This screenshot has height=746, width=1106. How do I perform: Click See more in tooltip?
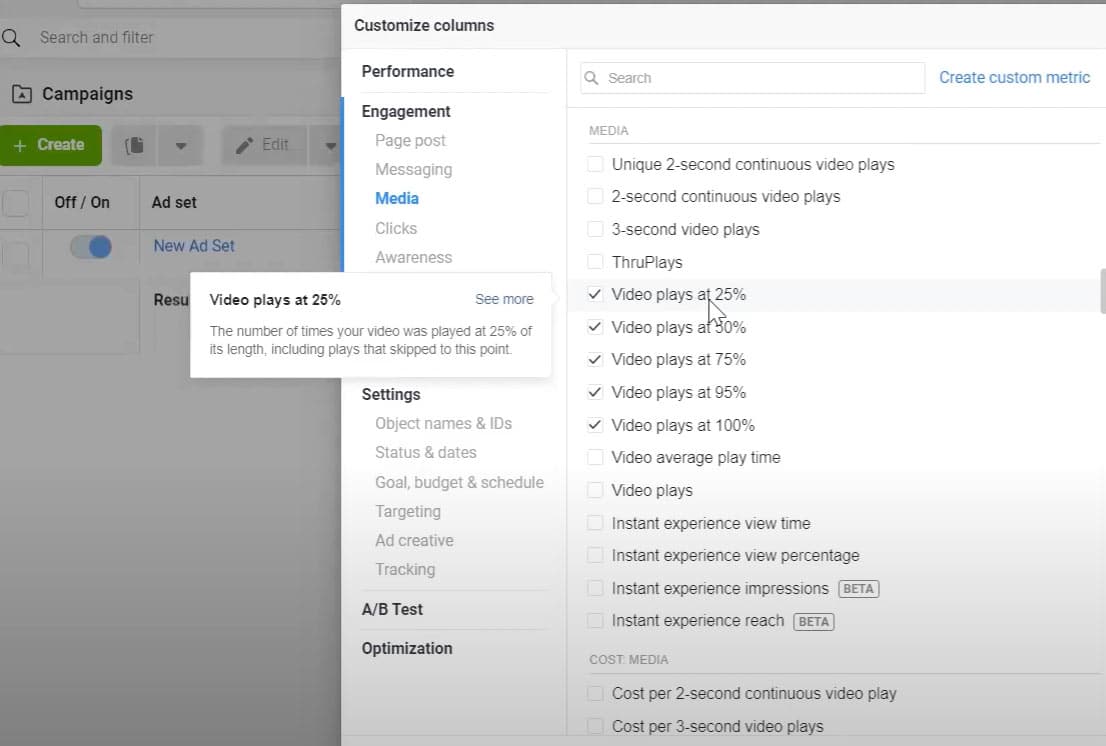click(x=504, y=299)
